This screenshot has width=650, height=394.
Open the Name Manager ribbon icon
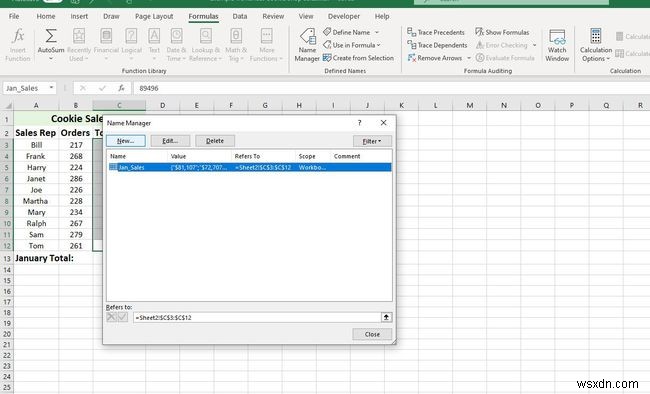point(308,36)
